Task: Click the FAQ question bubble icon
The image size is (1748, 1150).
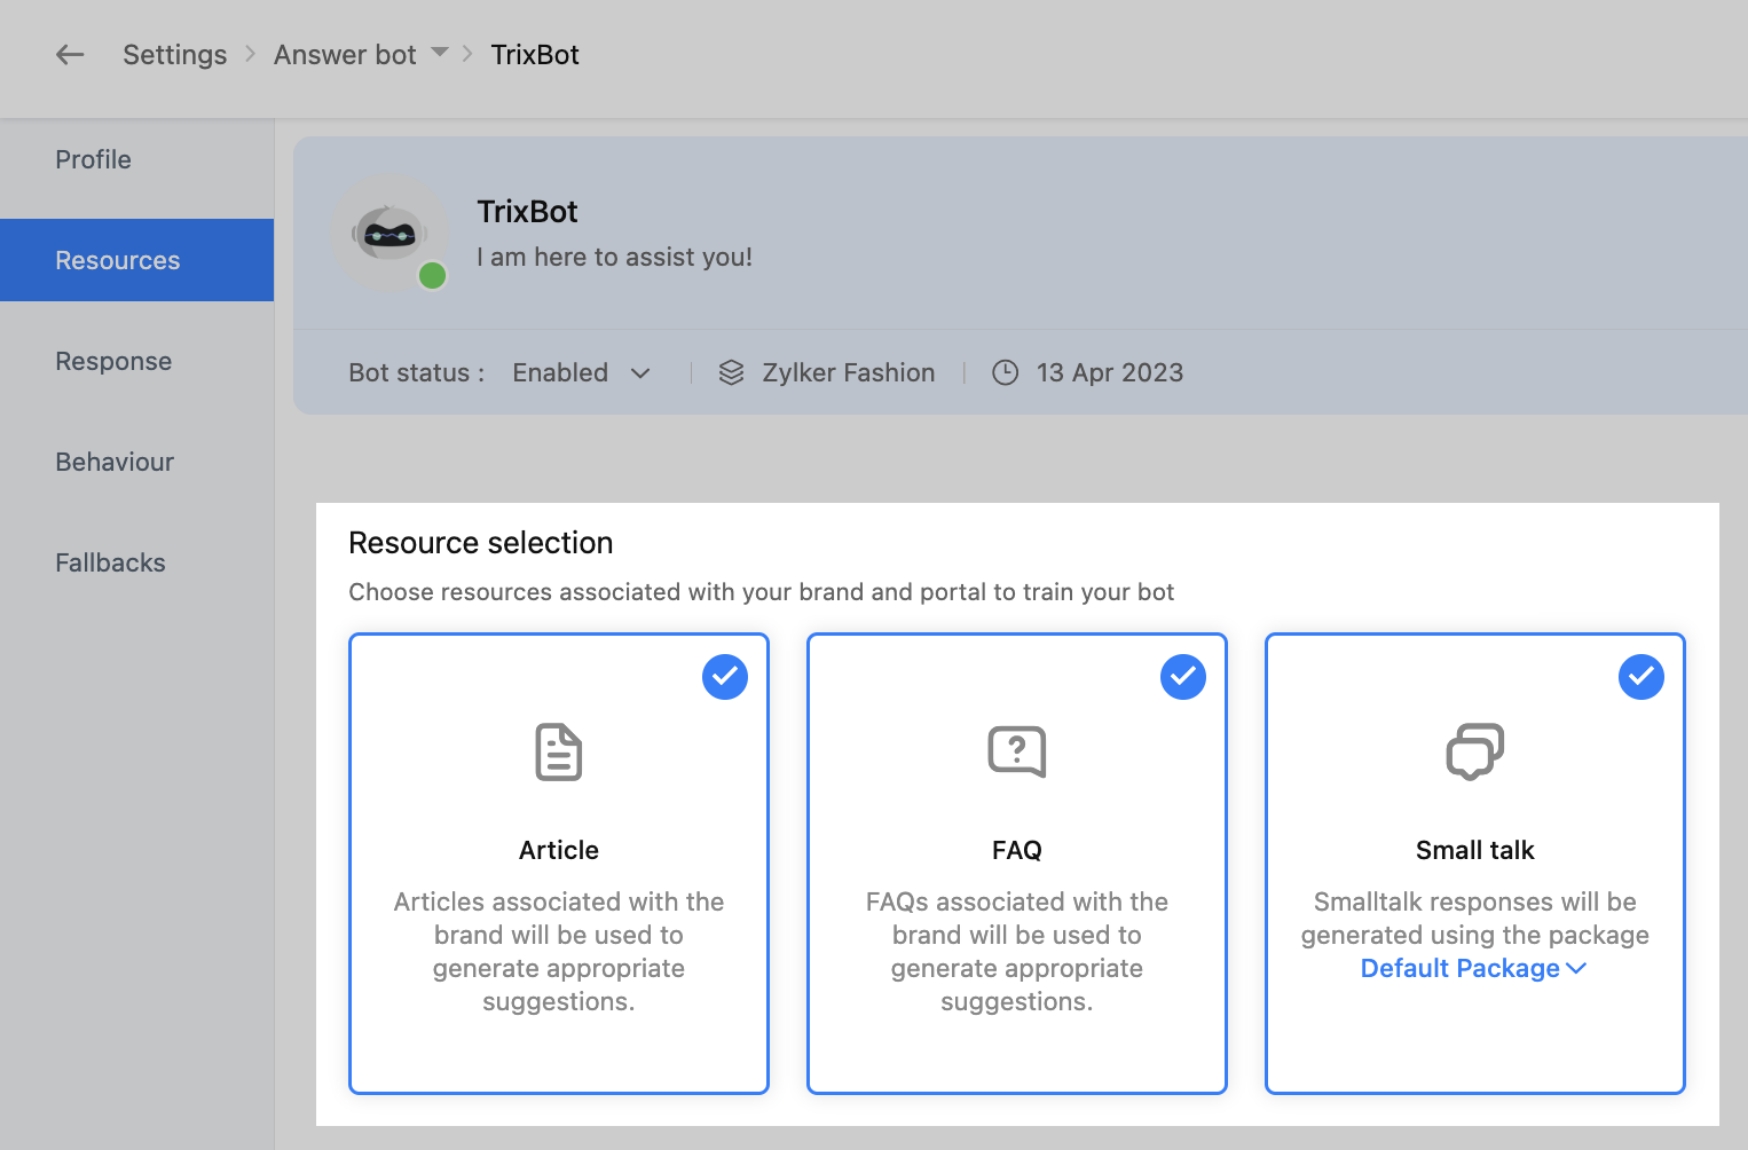Action: coord(1016,752)
